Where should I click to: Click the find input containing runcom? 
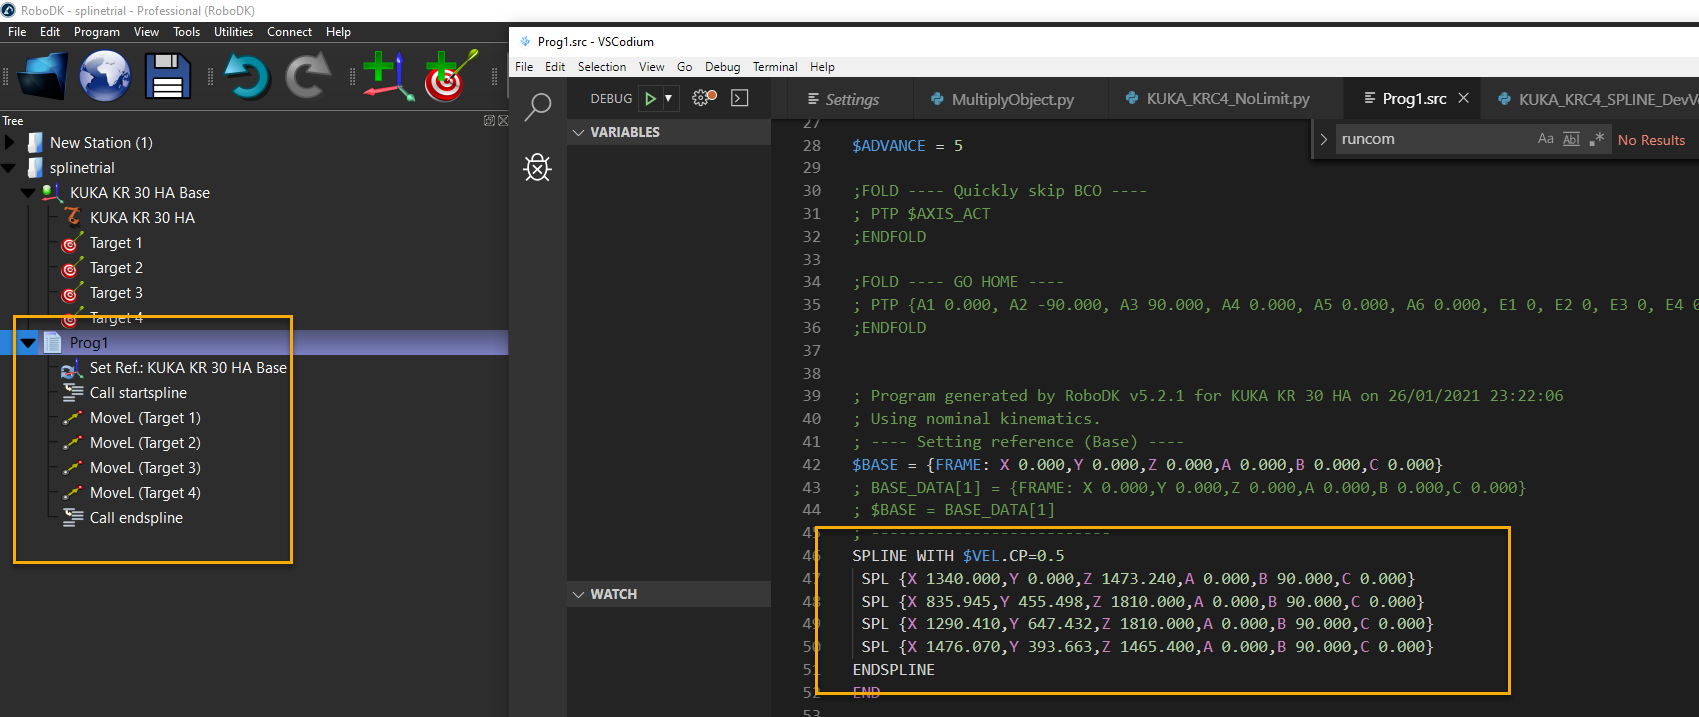coord(1432,139)
